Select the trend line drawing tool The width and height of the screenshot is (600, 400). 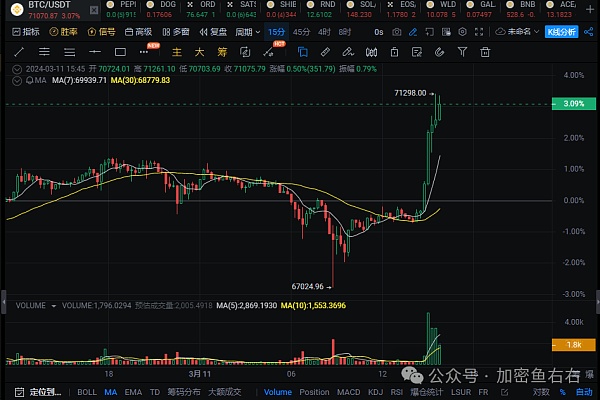coord(19,52)
